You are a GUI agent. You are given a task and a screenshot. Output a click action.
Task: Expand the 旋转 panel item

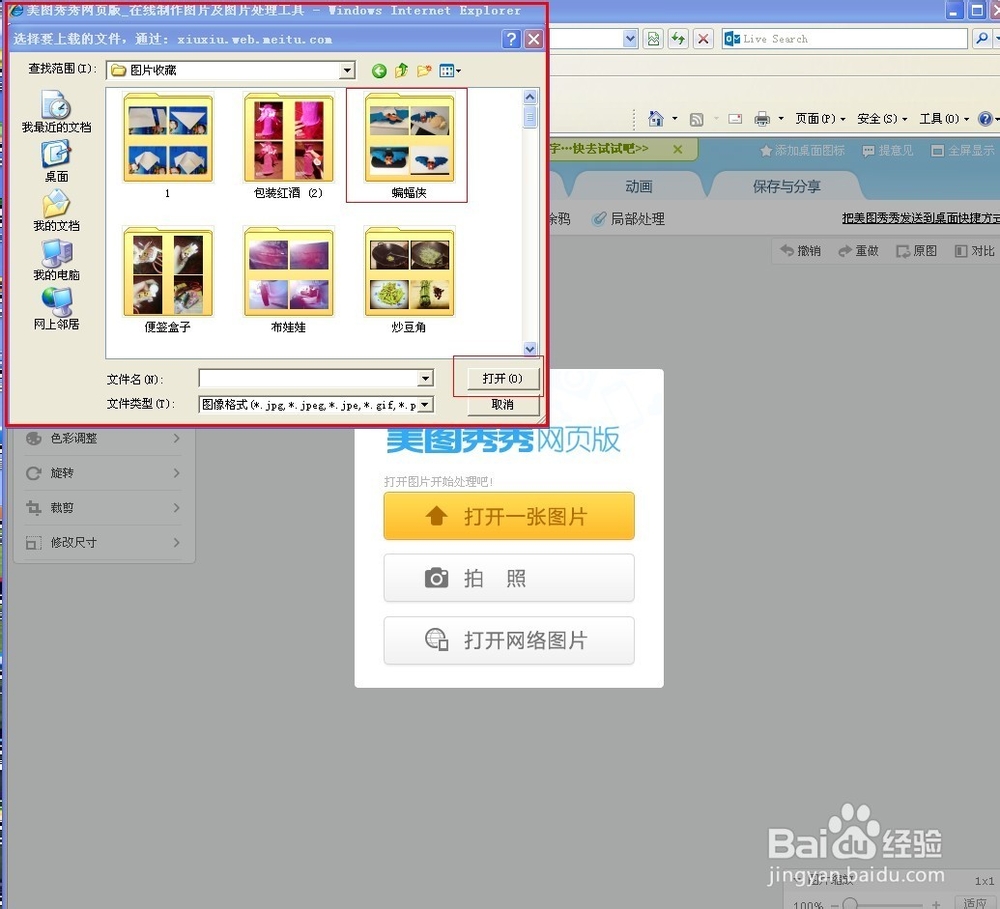103,473
